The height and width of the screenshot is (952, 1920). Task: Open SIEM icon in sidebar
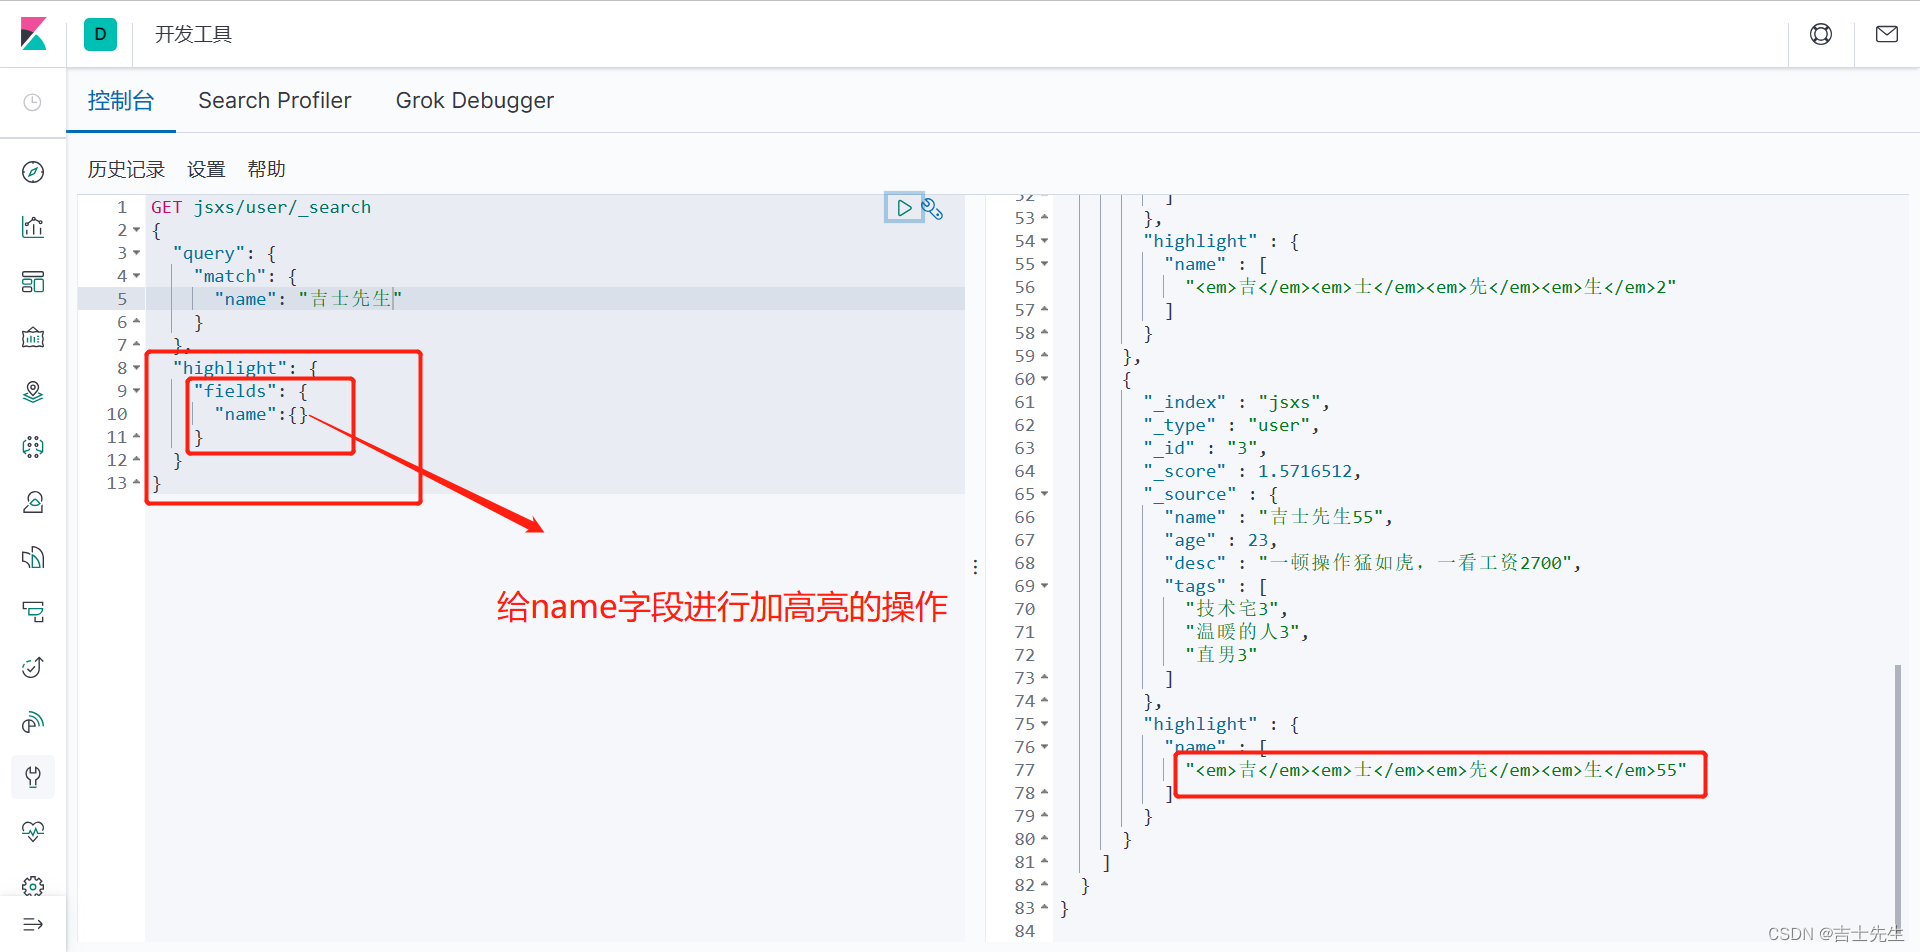pyautogui.click(x=33, y=722)
